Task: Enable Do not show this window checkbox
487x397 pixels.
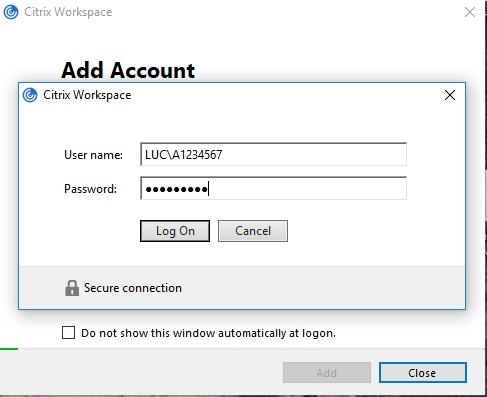Action: [x=68, y=332]
